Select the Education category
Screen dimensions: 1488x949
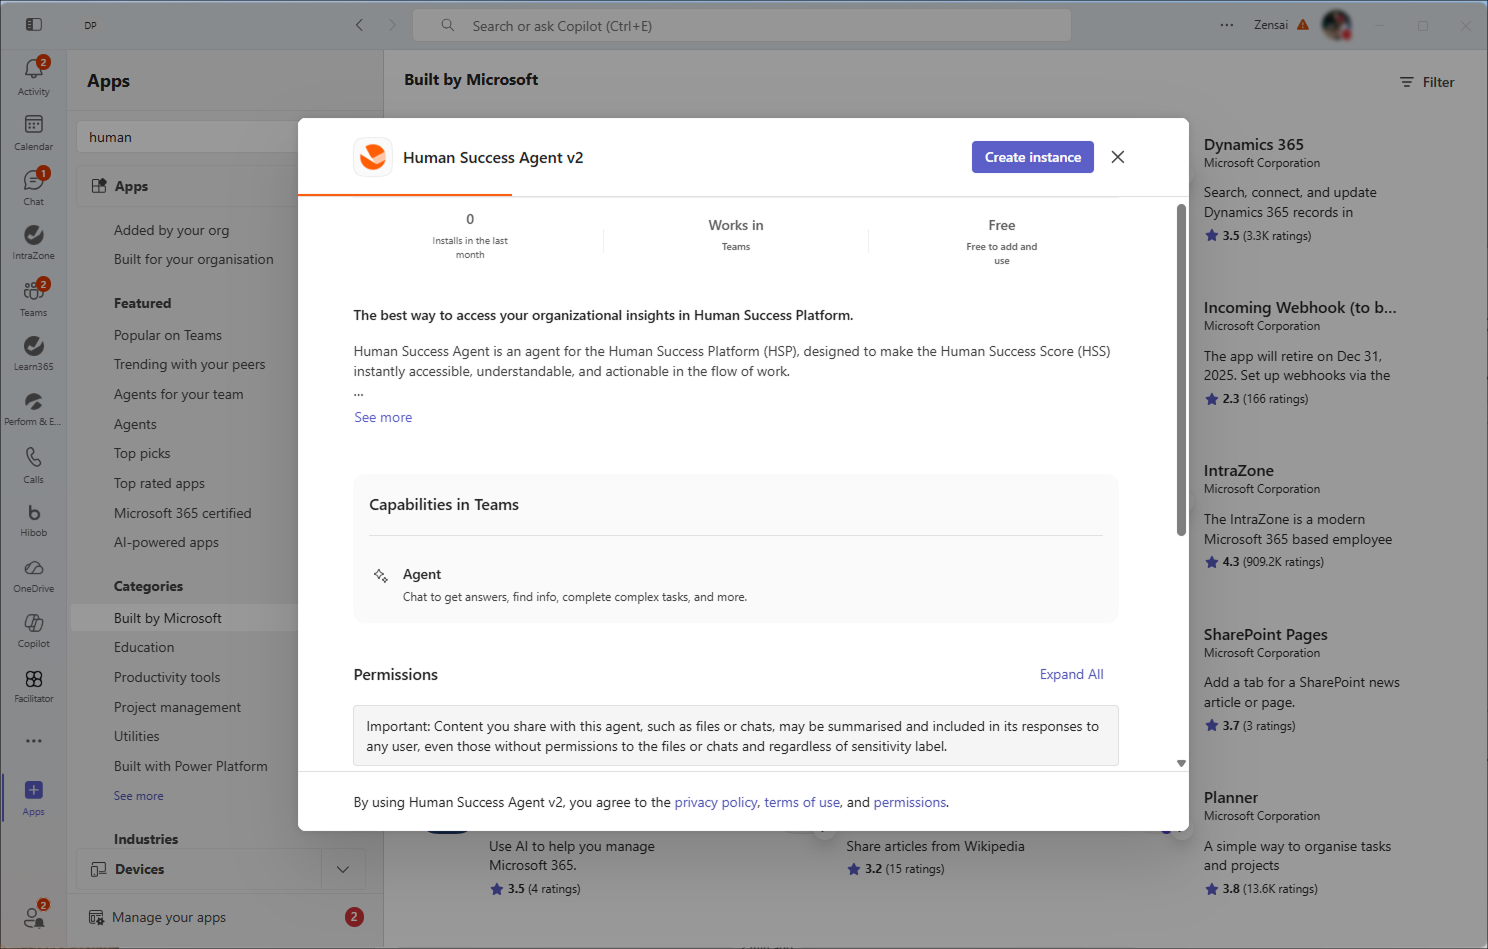144,647
